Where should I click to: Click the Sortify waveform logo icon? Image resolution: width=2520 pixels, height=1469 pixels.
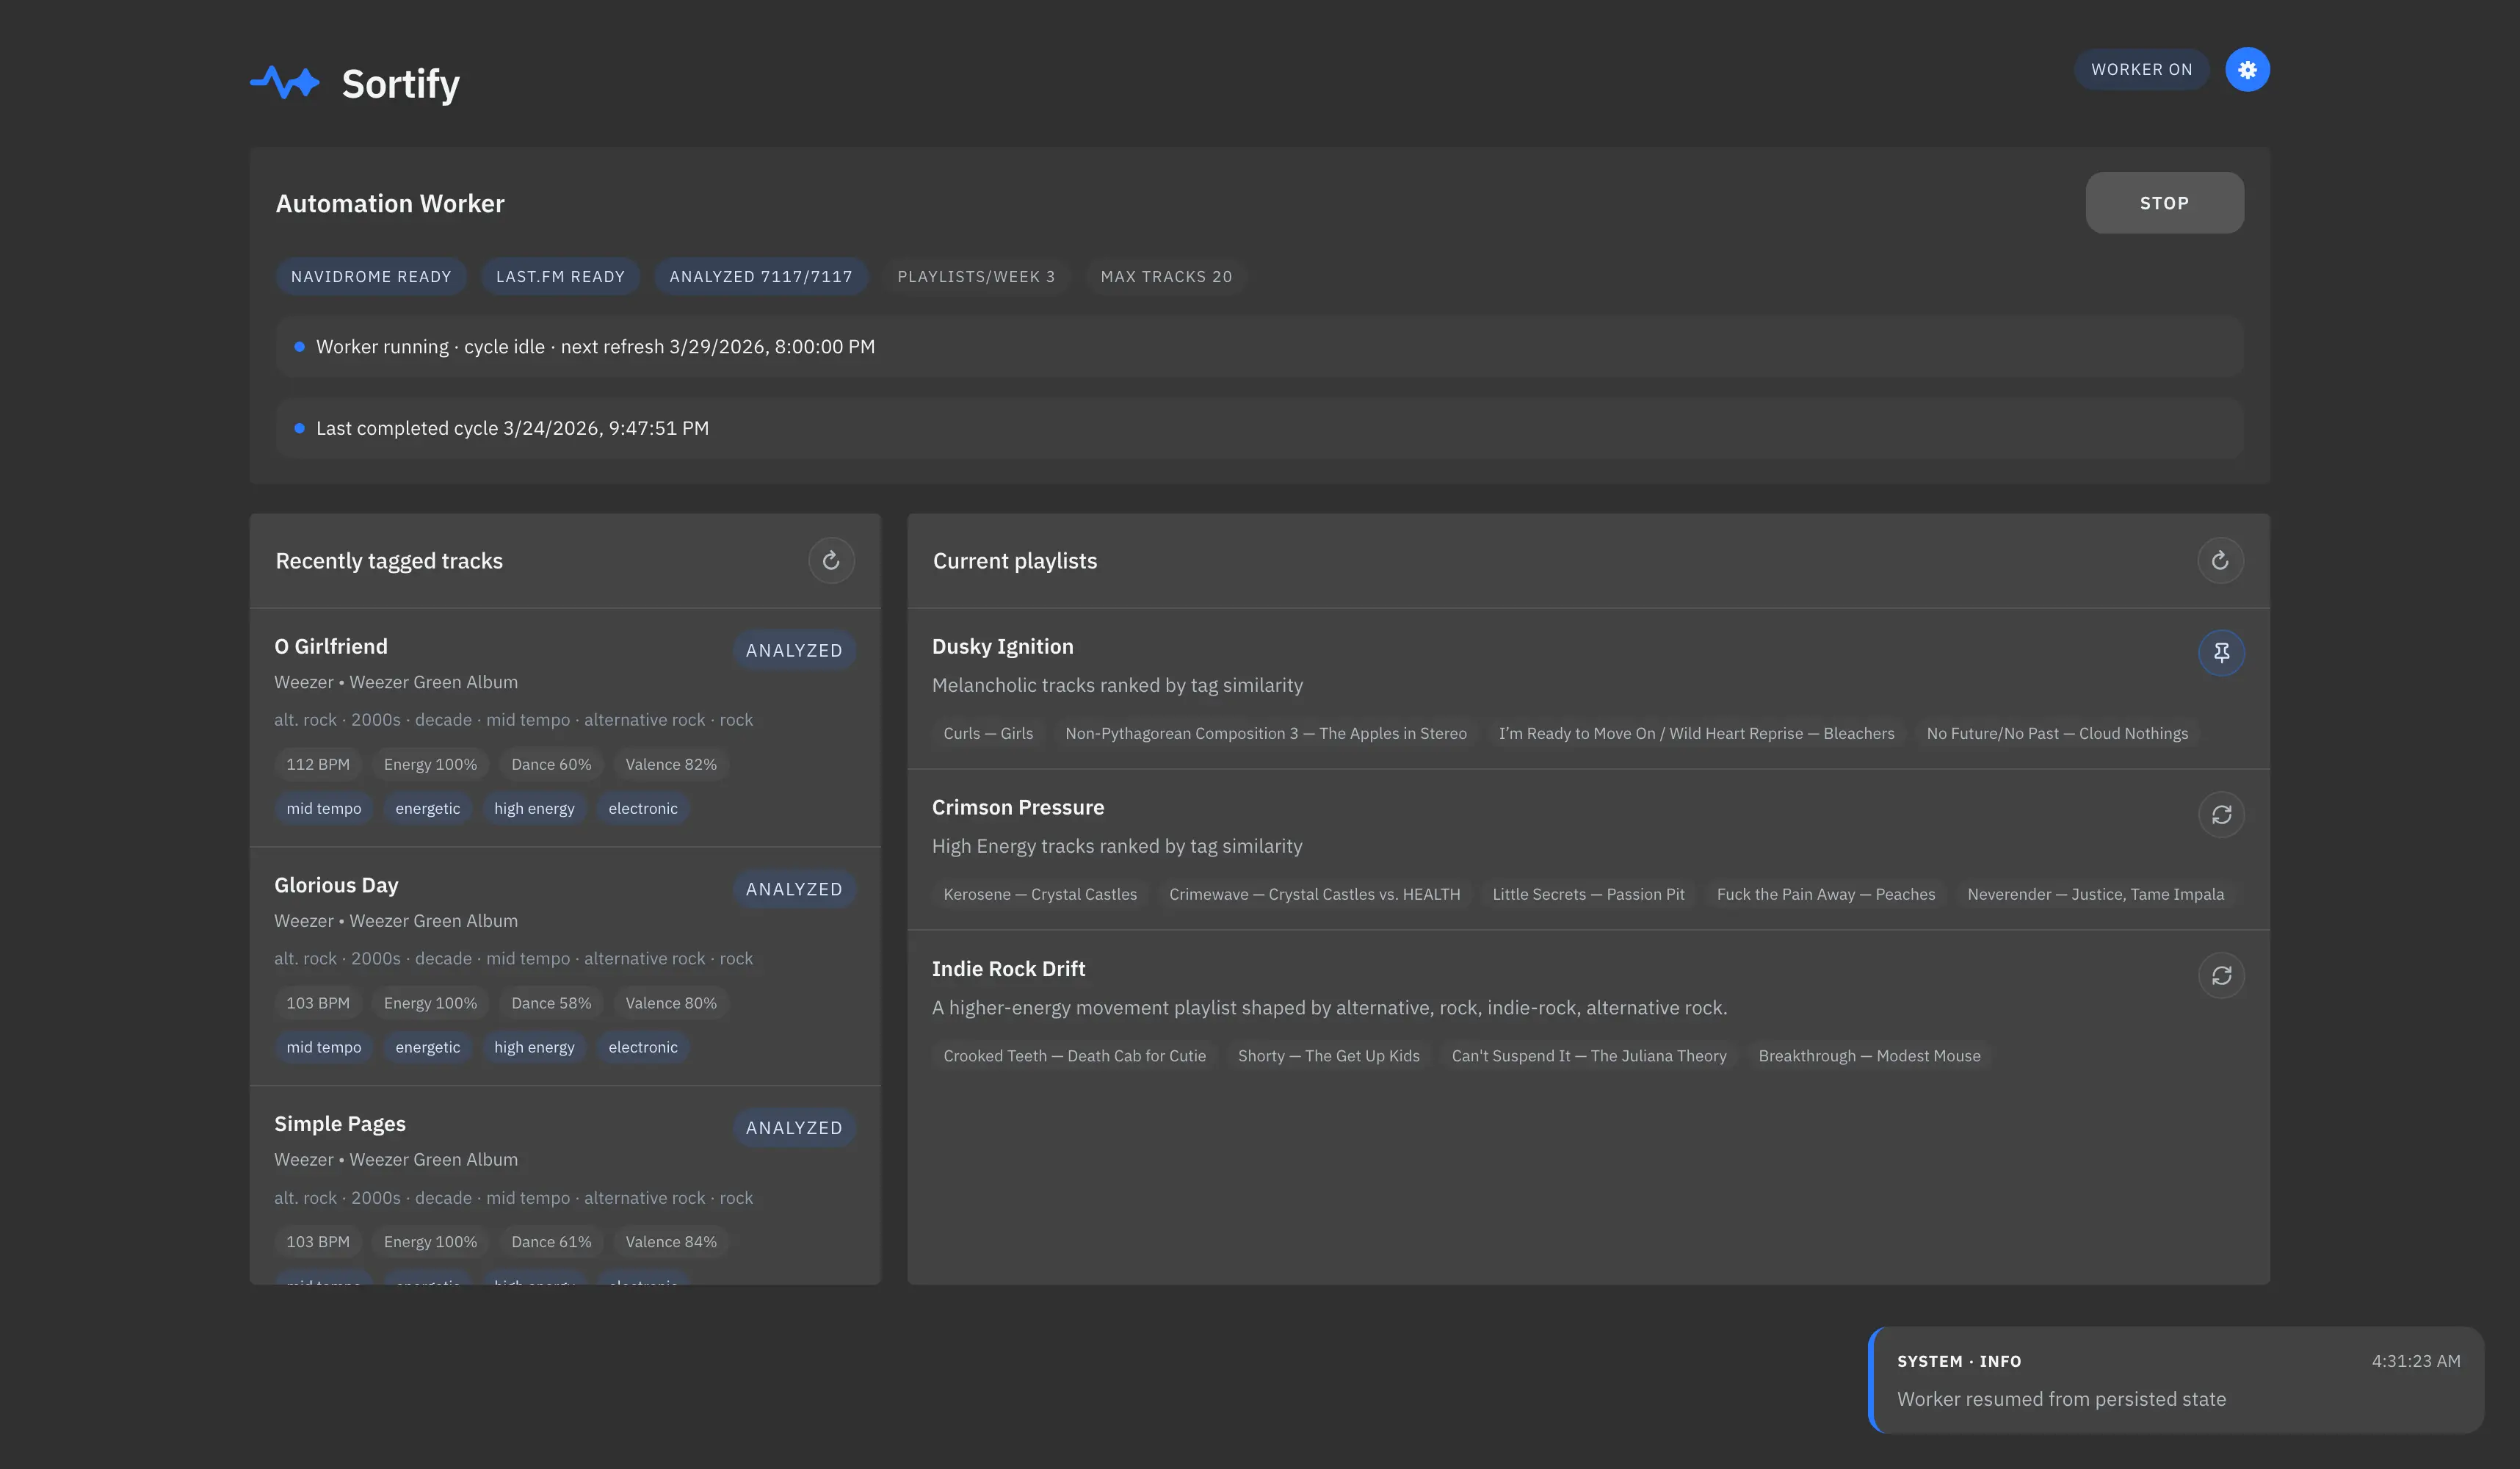pyautogui.click(x=285, y=82)
